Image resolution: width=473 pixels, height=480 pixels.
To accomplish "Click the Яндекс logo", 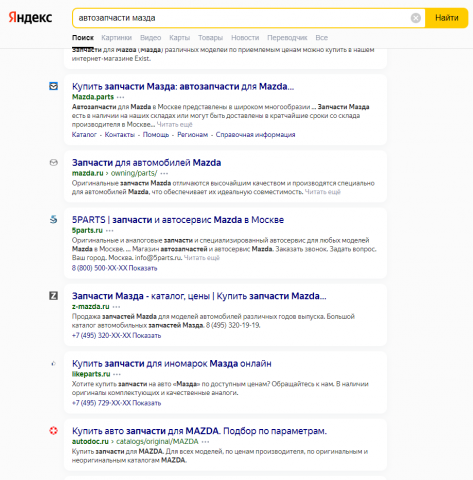I will pos(30,17).
